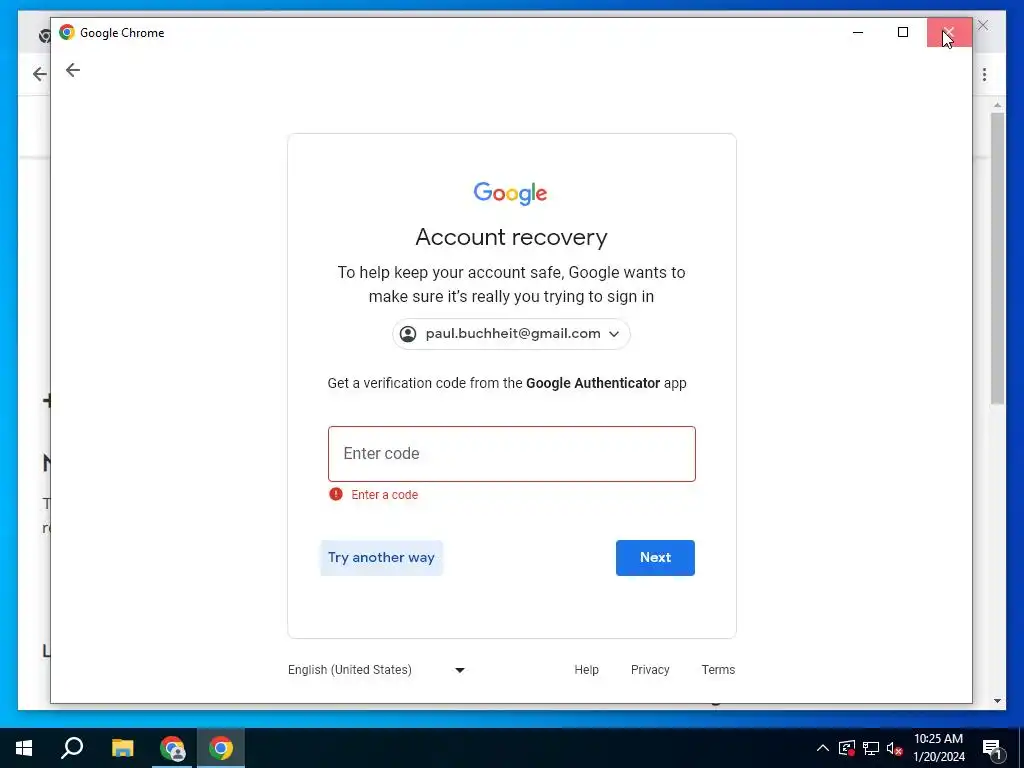Screen dimensions: 1024x768
Task: Minimize the Google Chrome popup window
Action: [858, 33]
